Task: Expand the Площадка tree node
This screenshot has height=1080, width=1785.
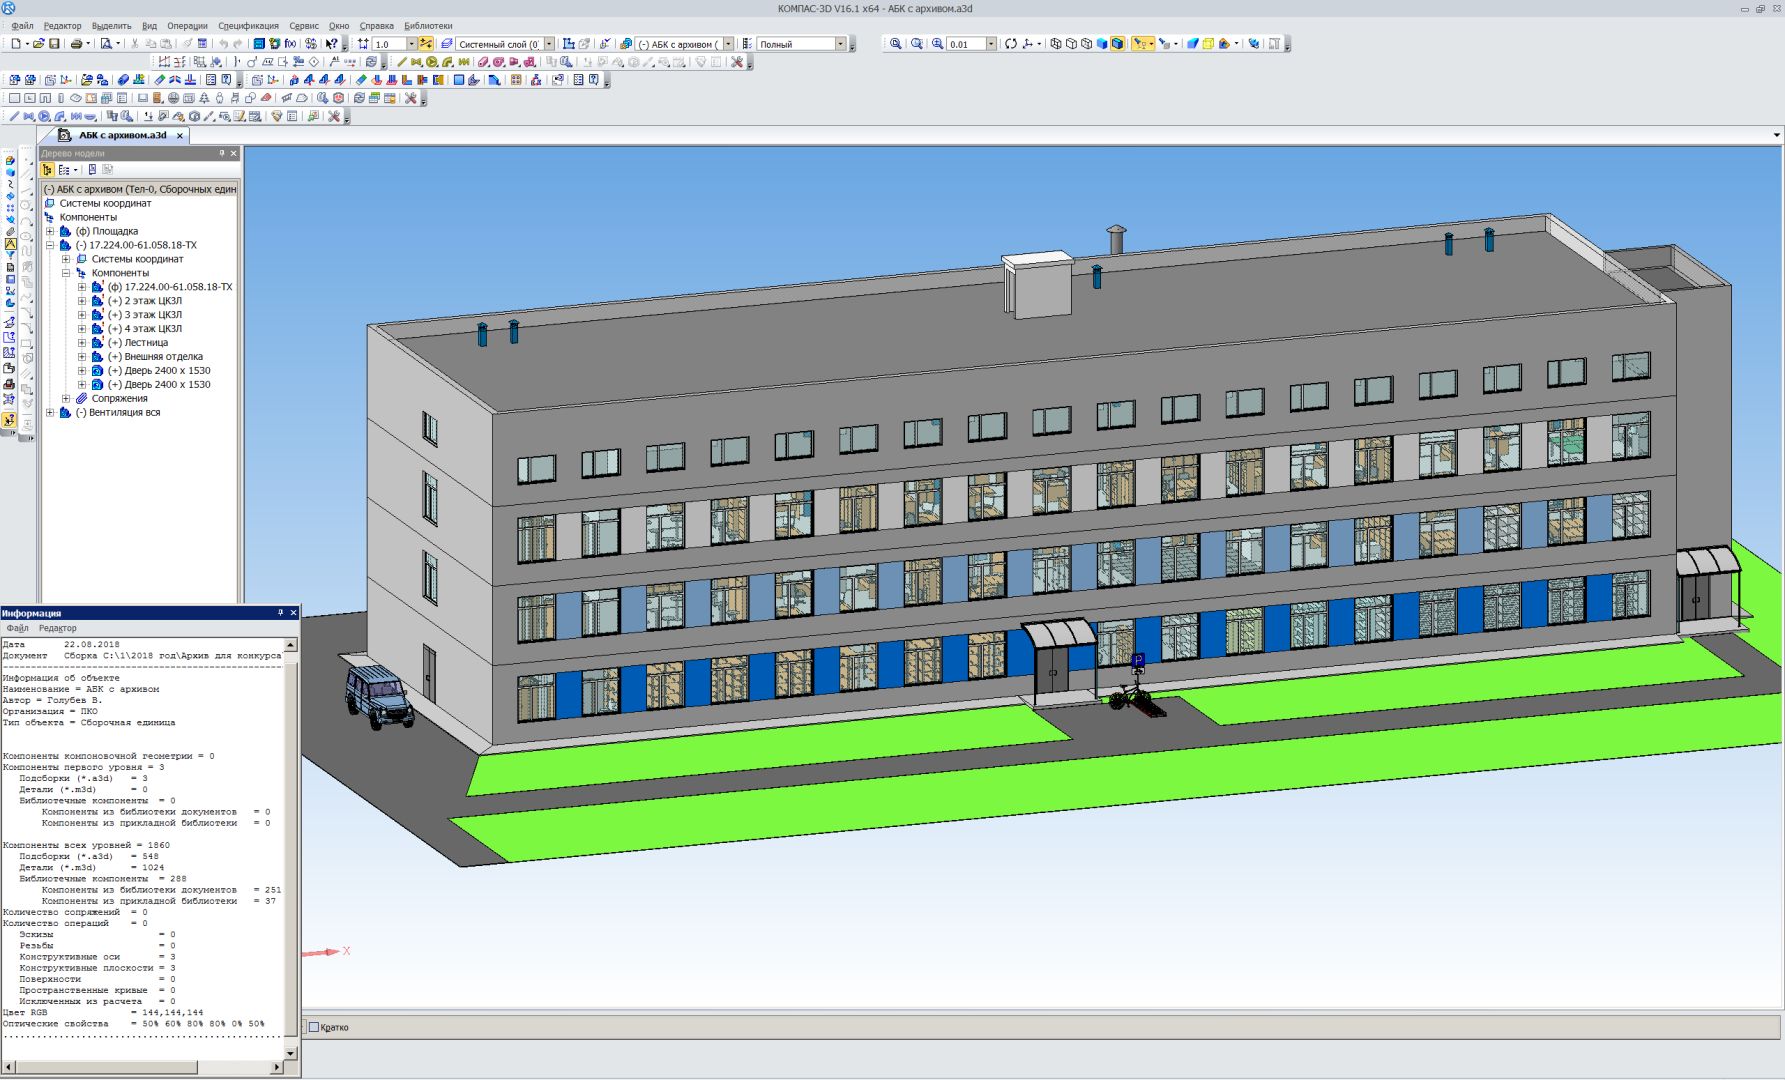Action: [50, 231]
